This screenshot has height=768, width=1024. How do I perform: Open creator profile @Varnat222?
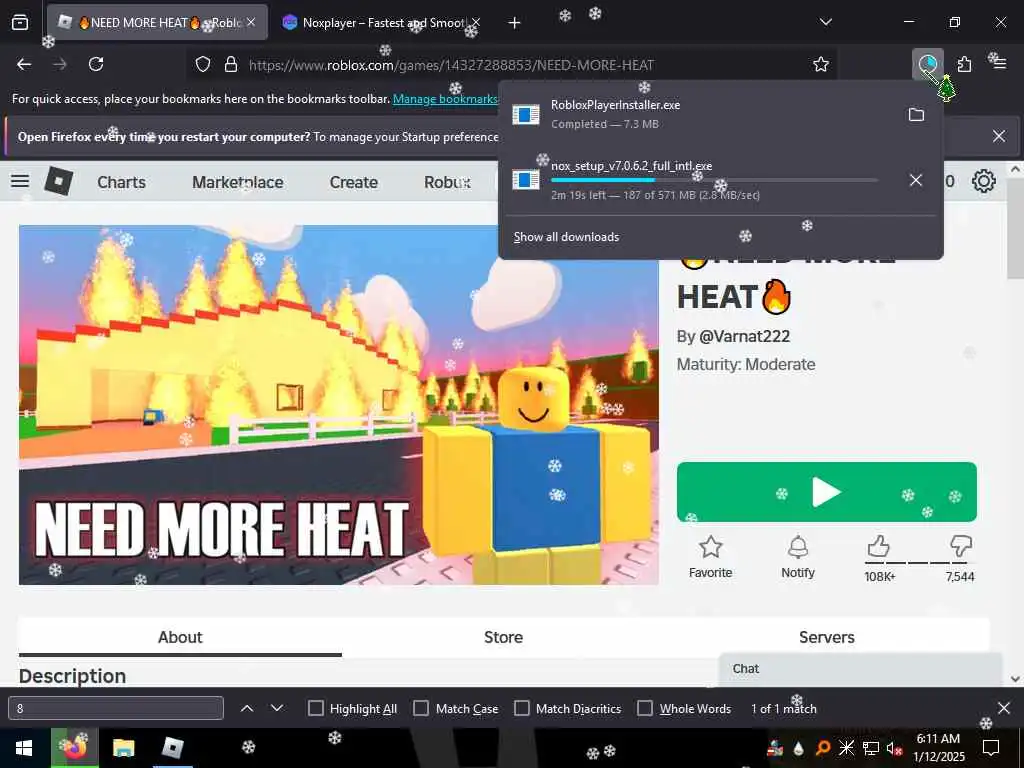coord(744,336)
